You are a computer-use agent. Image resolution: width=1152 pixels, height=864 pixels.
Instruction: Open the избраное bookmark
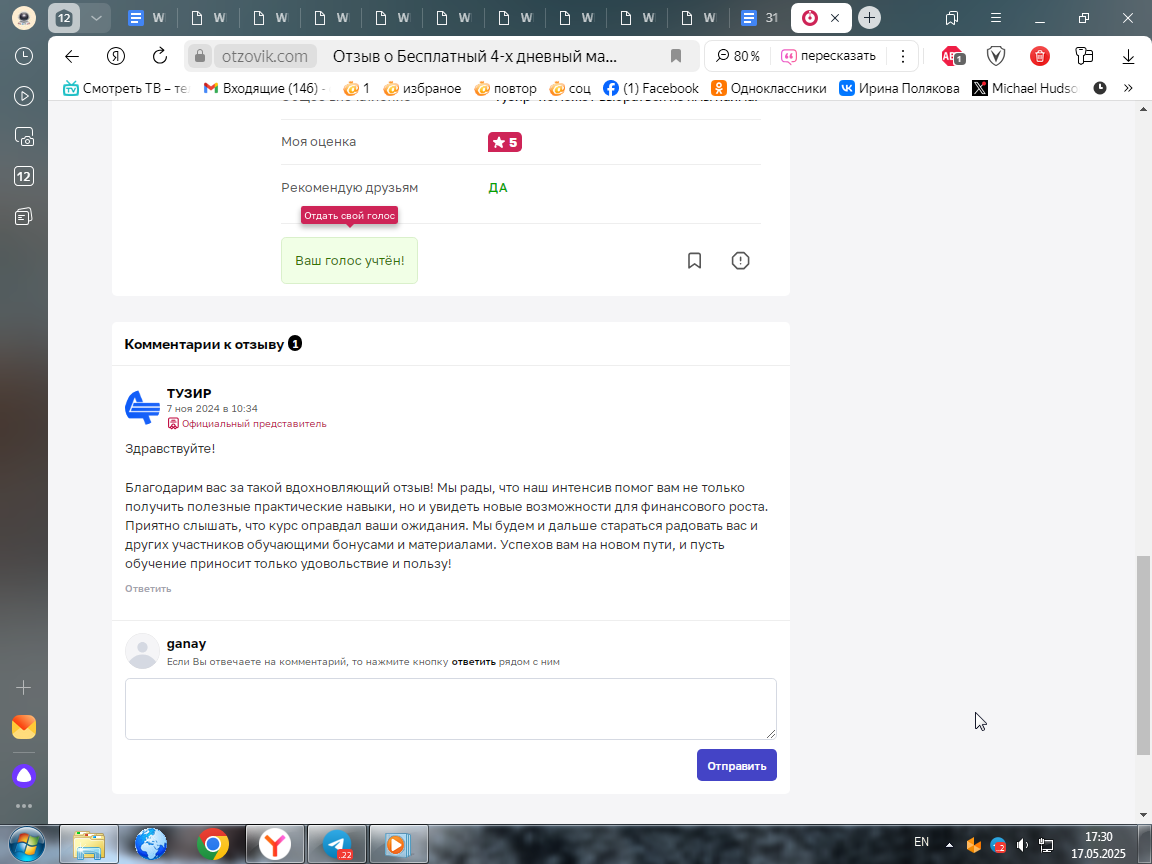422,88
